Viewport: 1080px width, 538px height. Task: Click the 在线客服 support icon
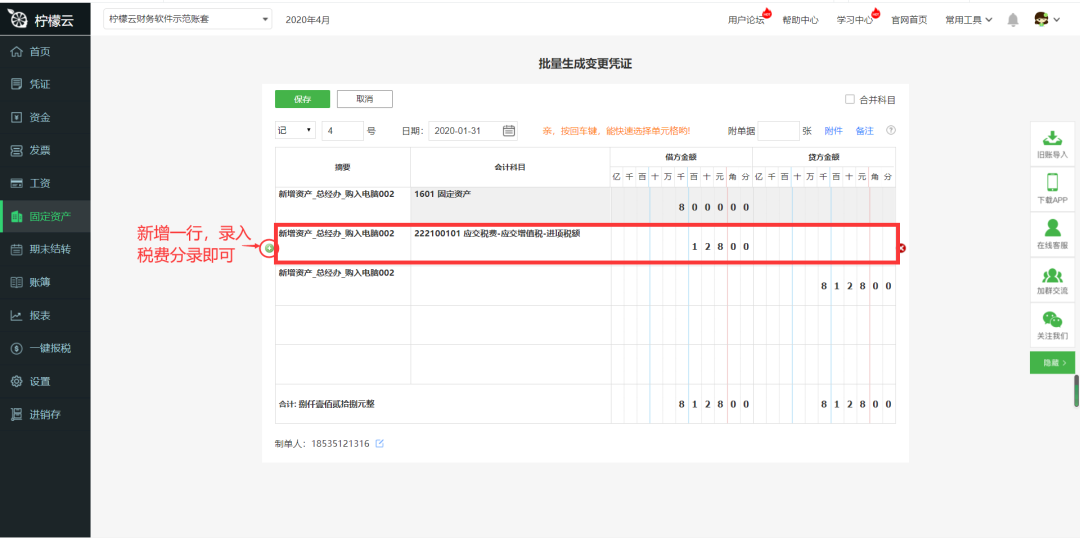[x=1052, y=228]
